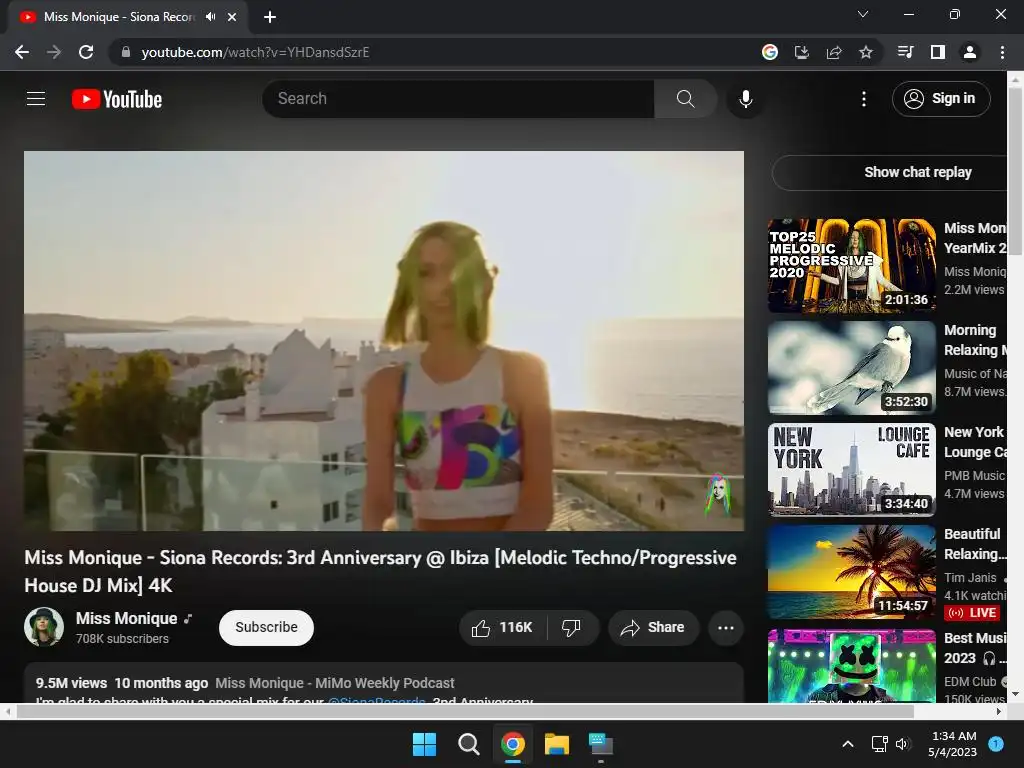Open Chrome profile avatar icon
The image size is (1024, 768).
[x=970, y=52]
